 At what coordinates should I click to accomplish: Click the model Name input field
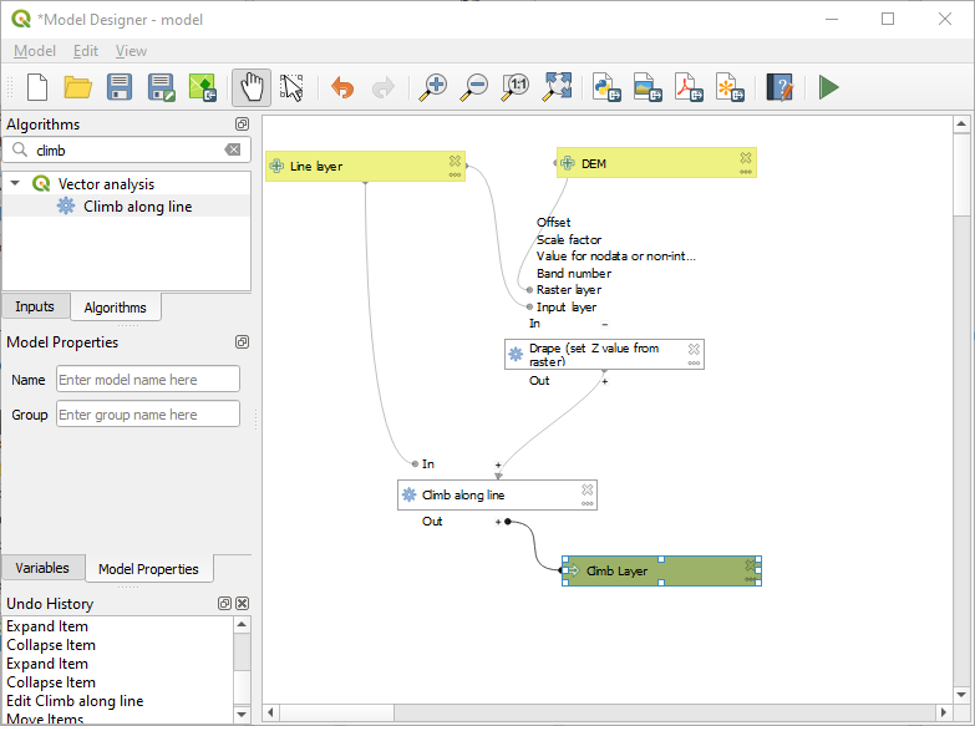148,380
